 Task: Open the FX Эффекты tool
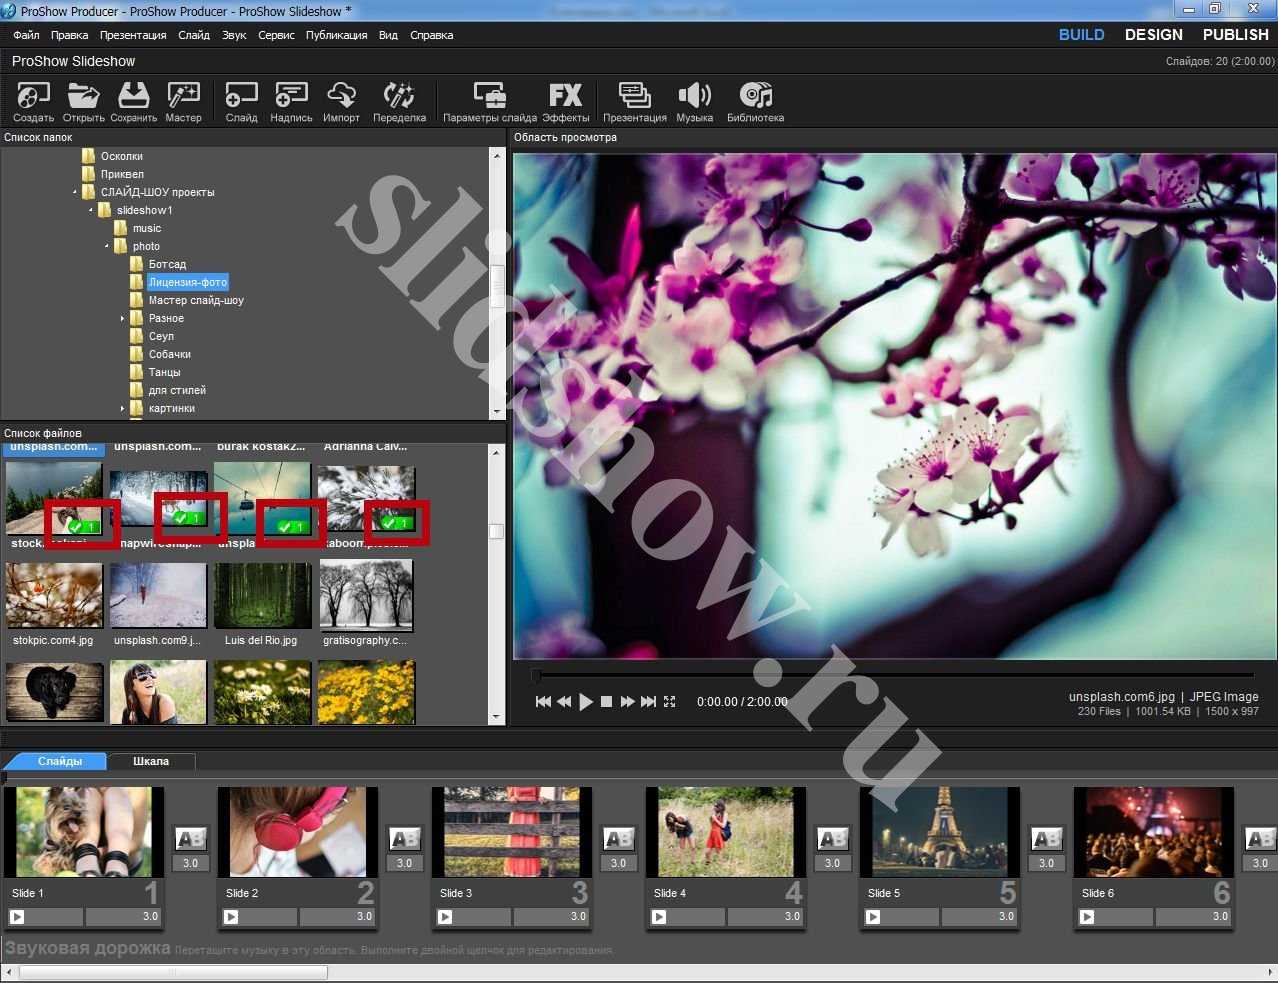[x=565, y=97]
